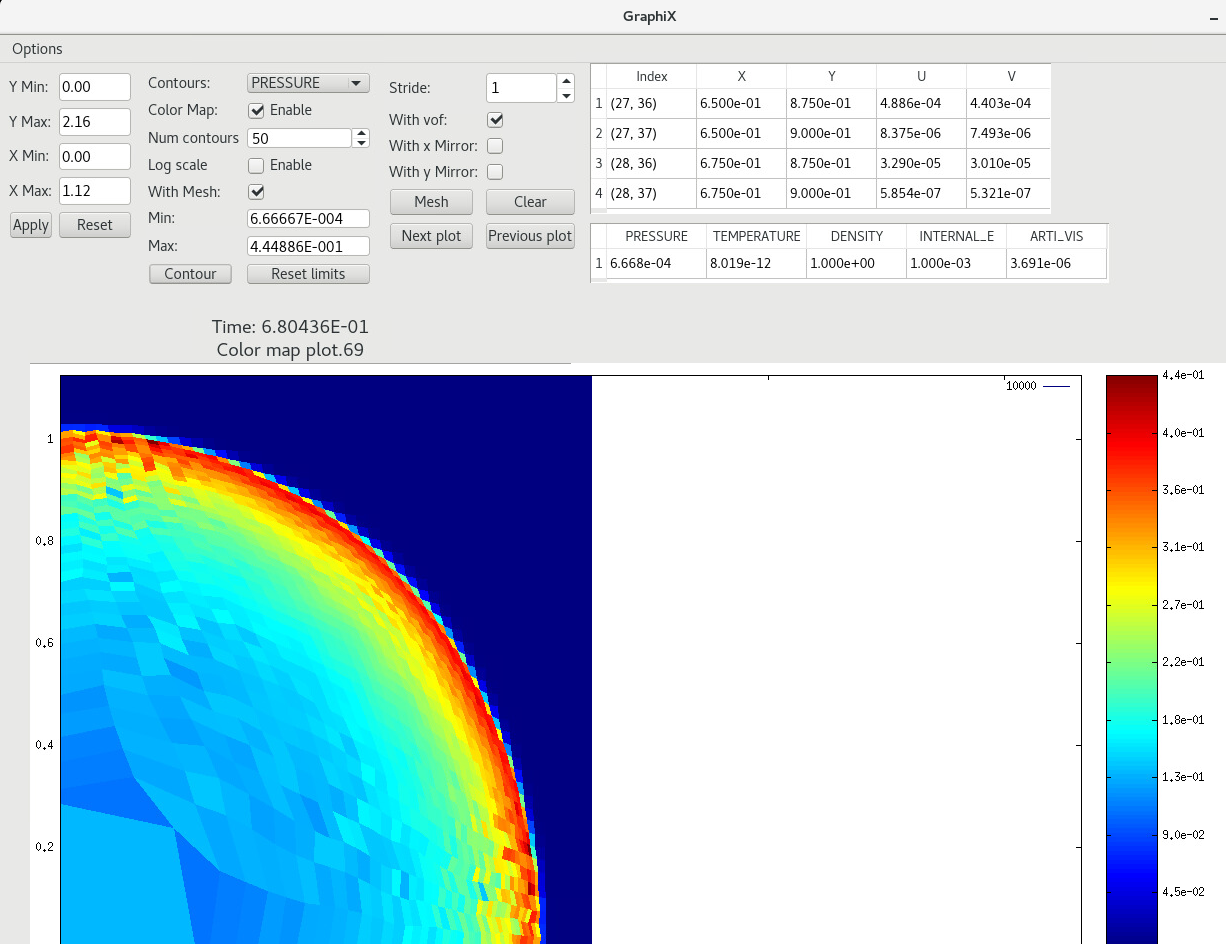The height and width of the screenshot is (944, 1226).
Task: Increment Num contours with the up stepper arrow
Action: pos(360,133)
